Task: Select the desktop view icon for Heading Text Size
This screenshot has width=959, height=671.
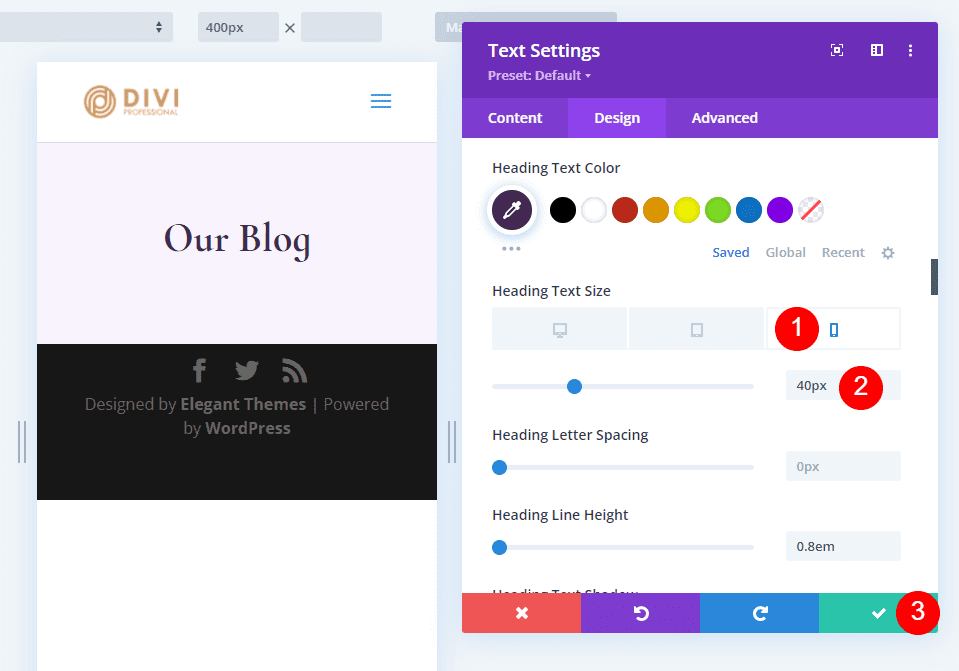Action: pos(559,328)
